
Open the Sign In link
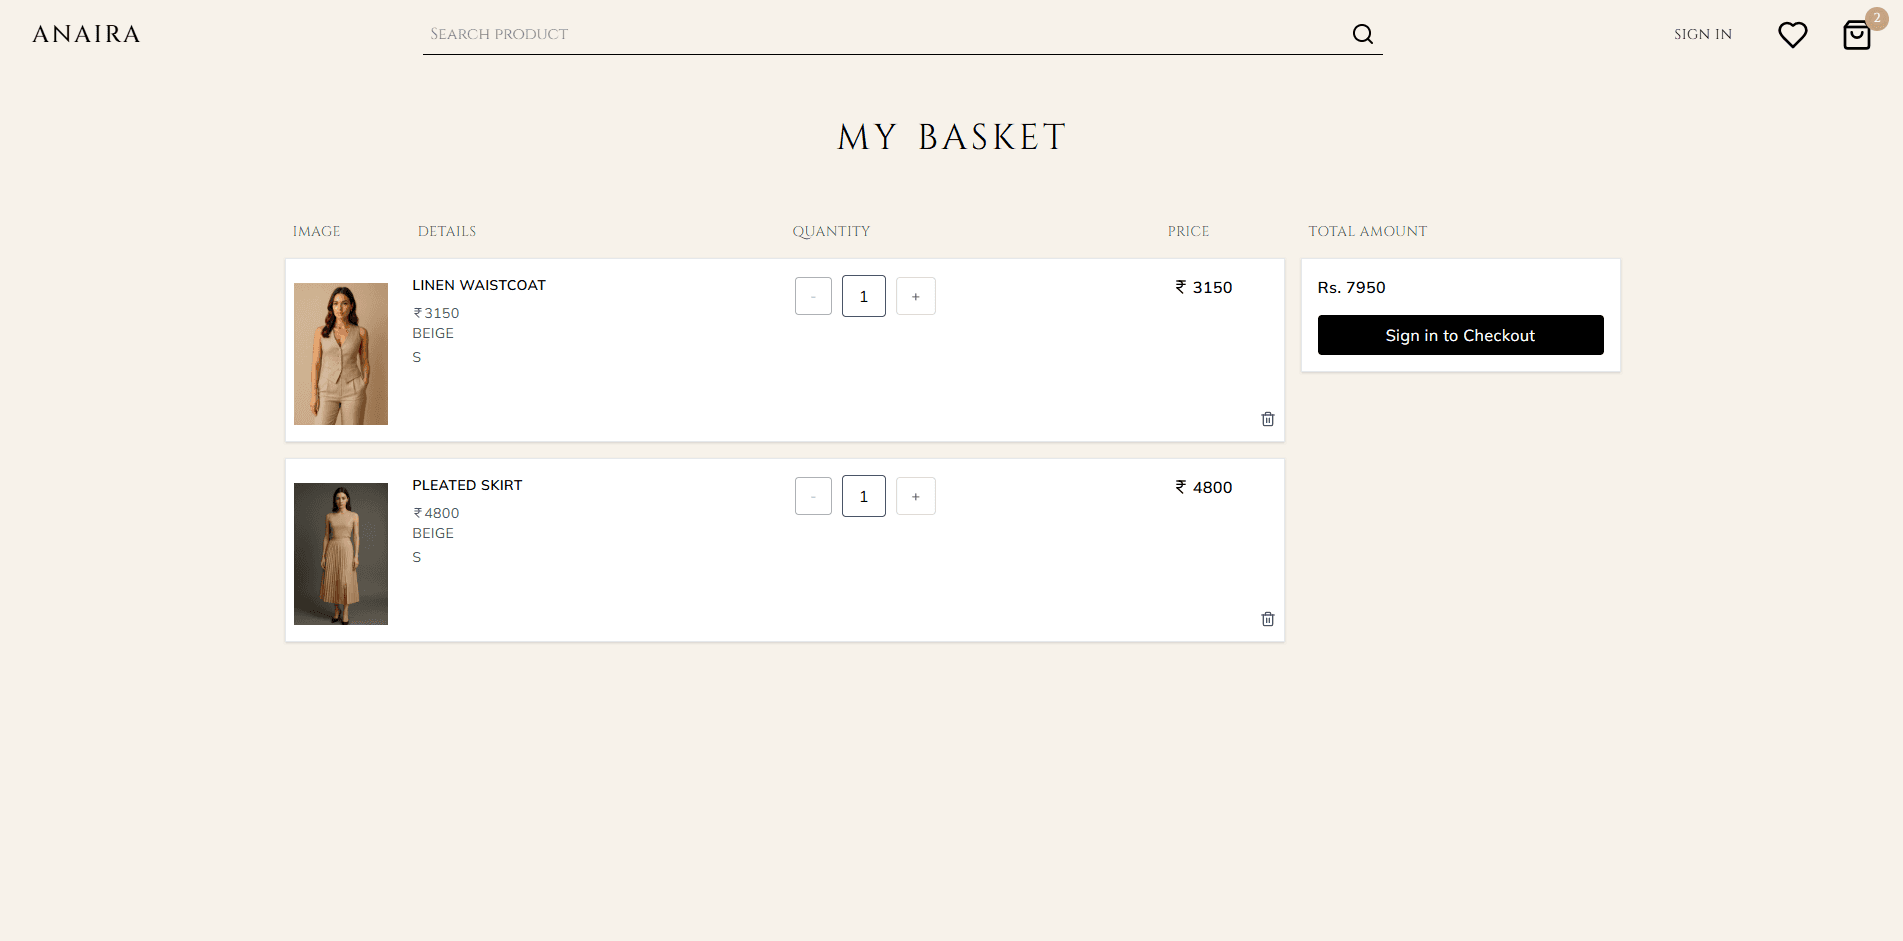(x=1702, y=34)
